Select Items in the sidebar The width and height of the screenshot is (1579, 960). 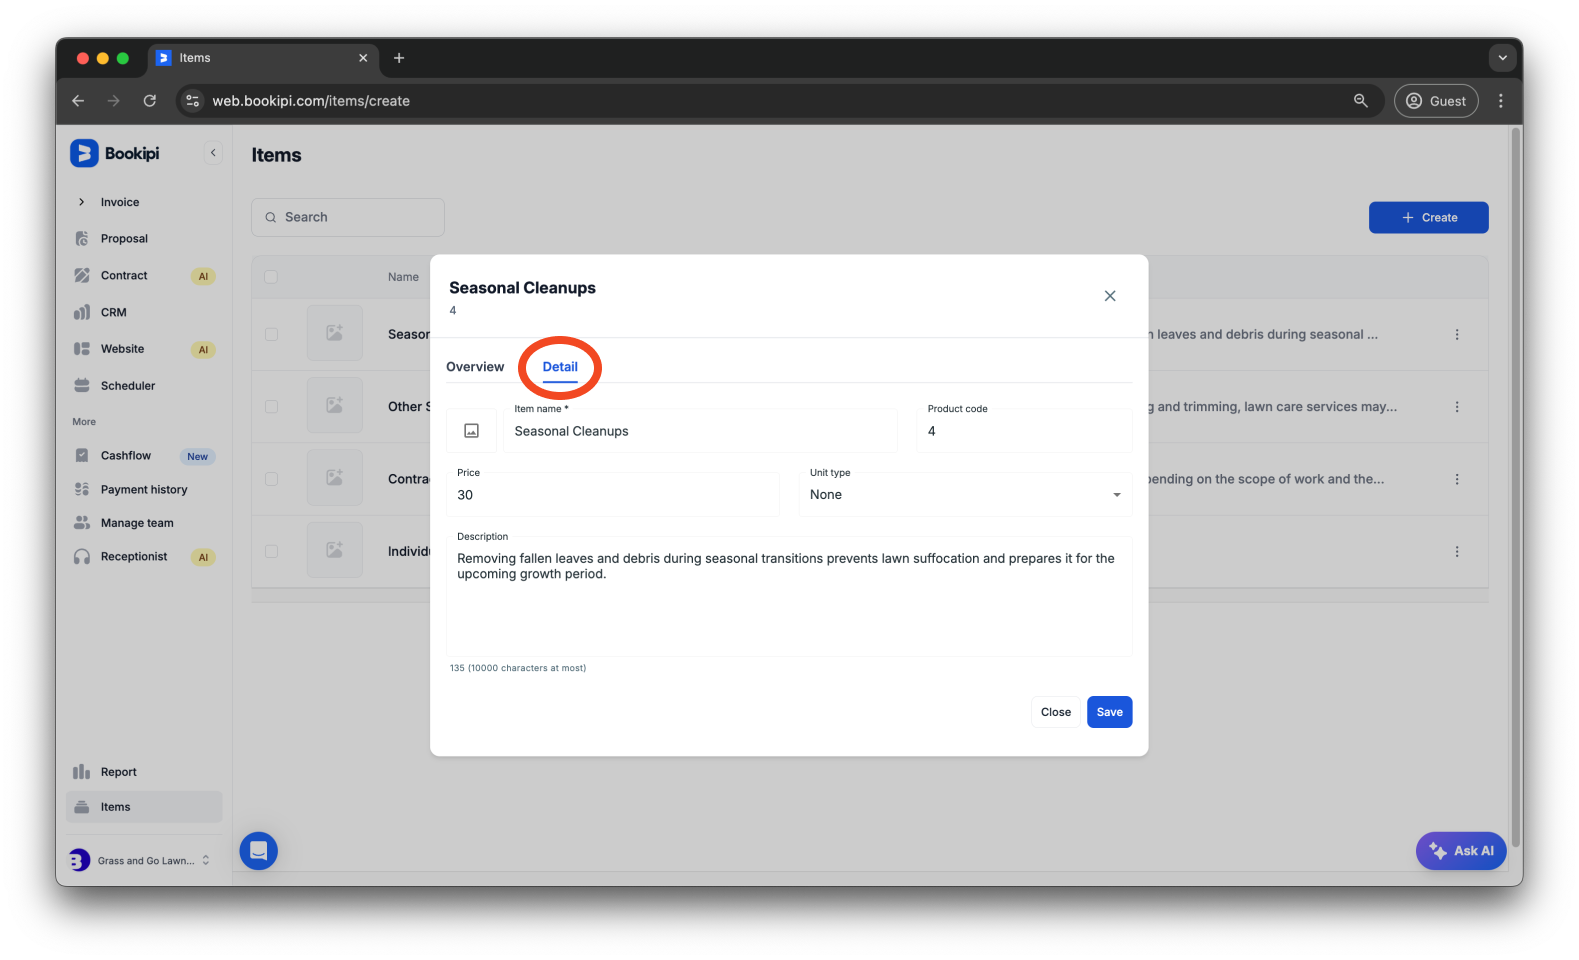coord(144,807)
